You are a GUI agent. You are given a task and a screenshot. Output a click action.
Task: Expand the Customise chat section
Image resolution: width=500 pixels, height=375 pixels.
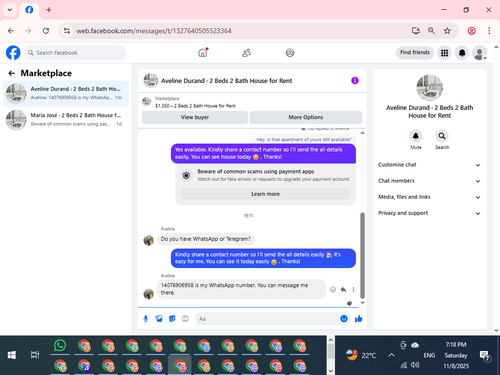pos(430,165)
